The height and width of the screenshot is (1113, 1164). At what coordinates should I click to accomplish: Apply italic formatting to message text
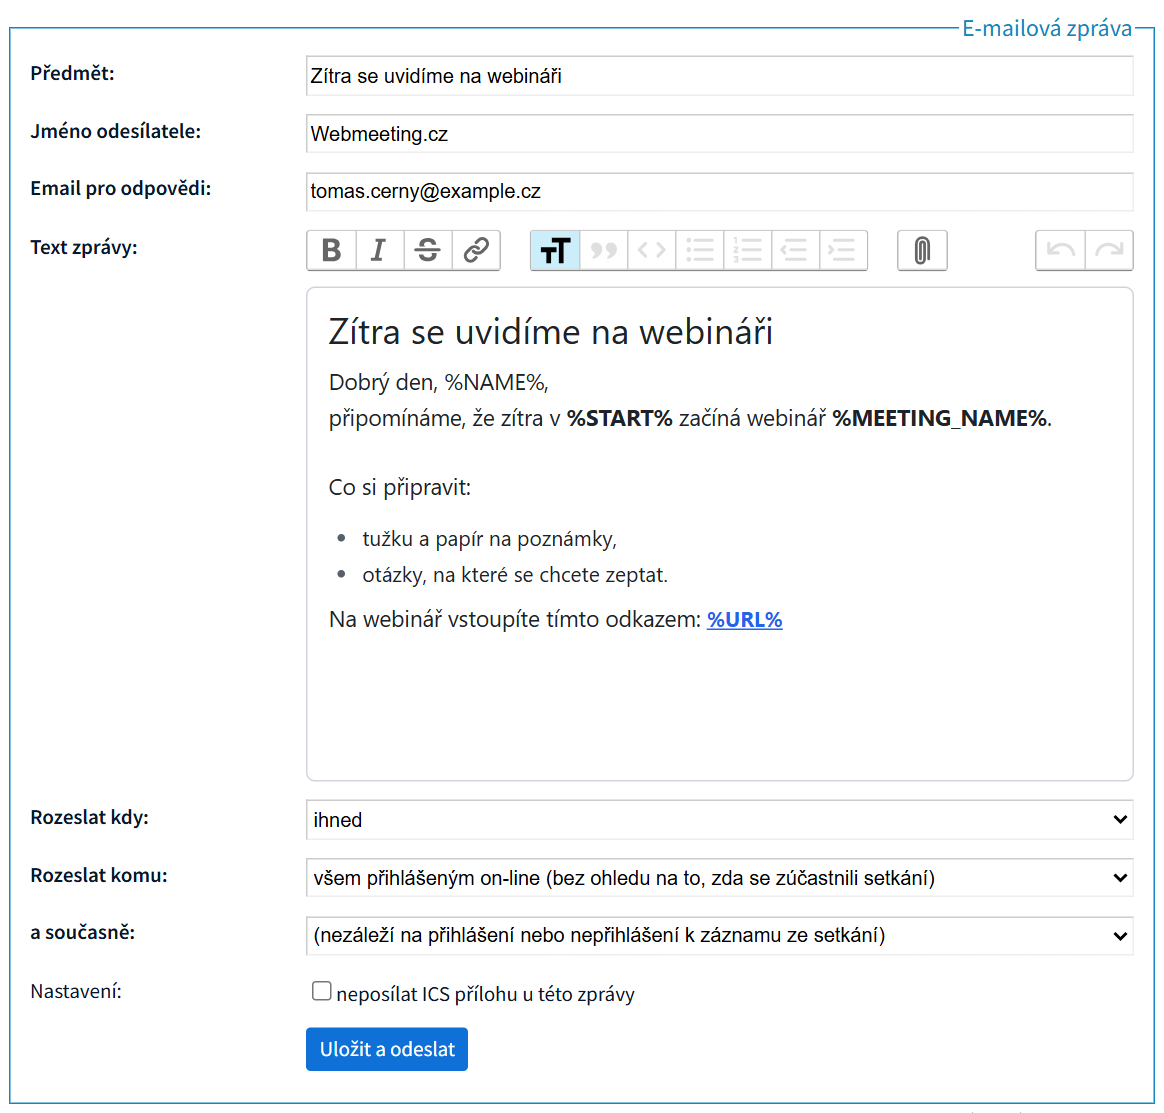coord(379,250)
